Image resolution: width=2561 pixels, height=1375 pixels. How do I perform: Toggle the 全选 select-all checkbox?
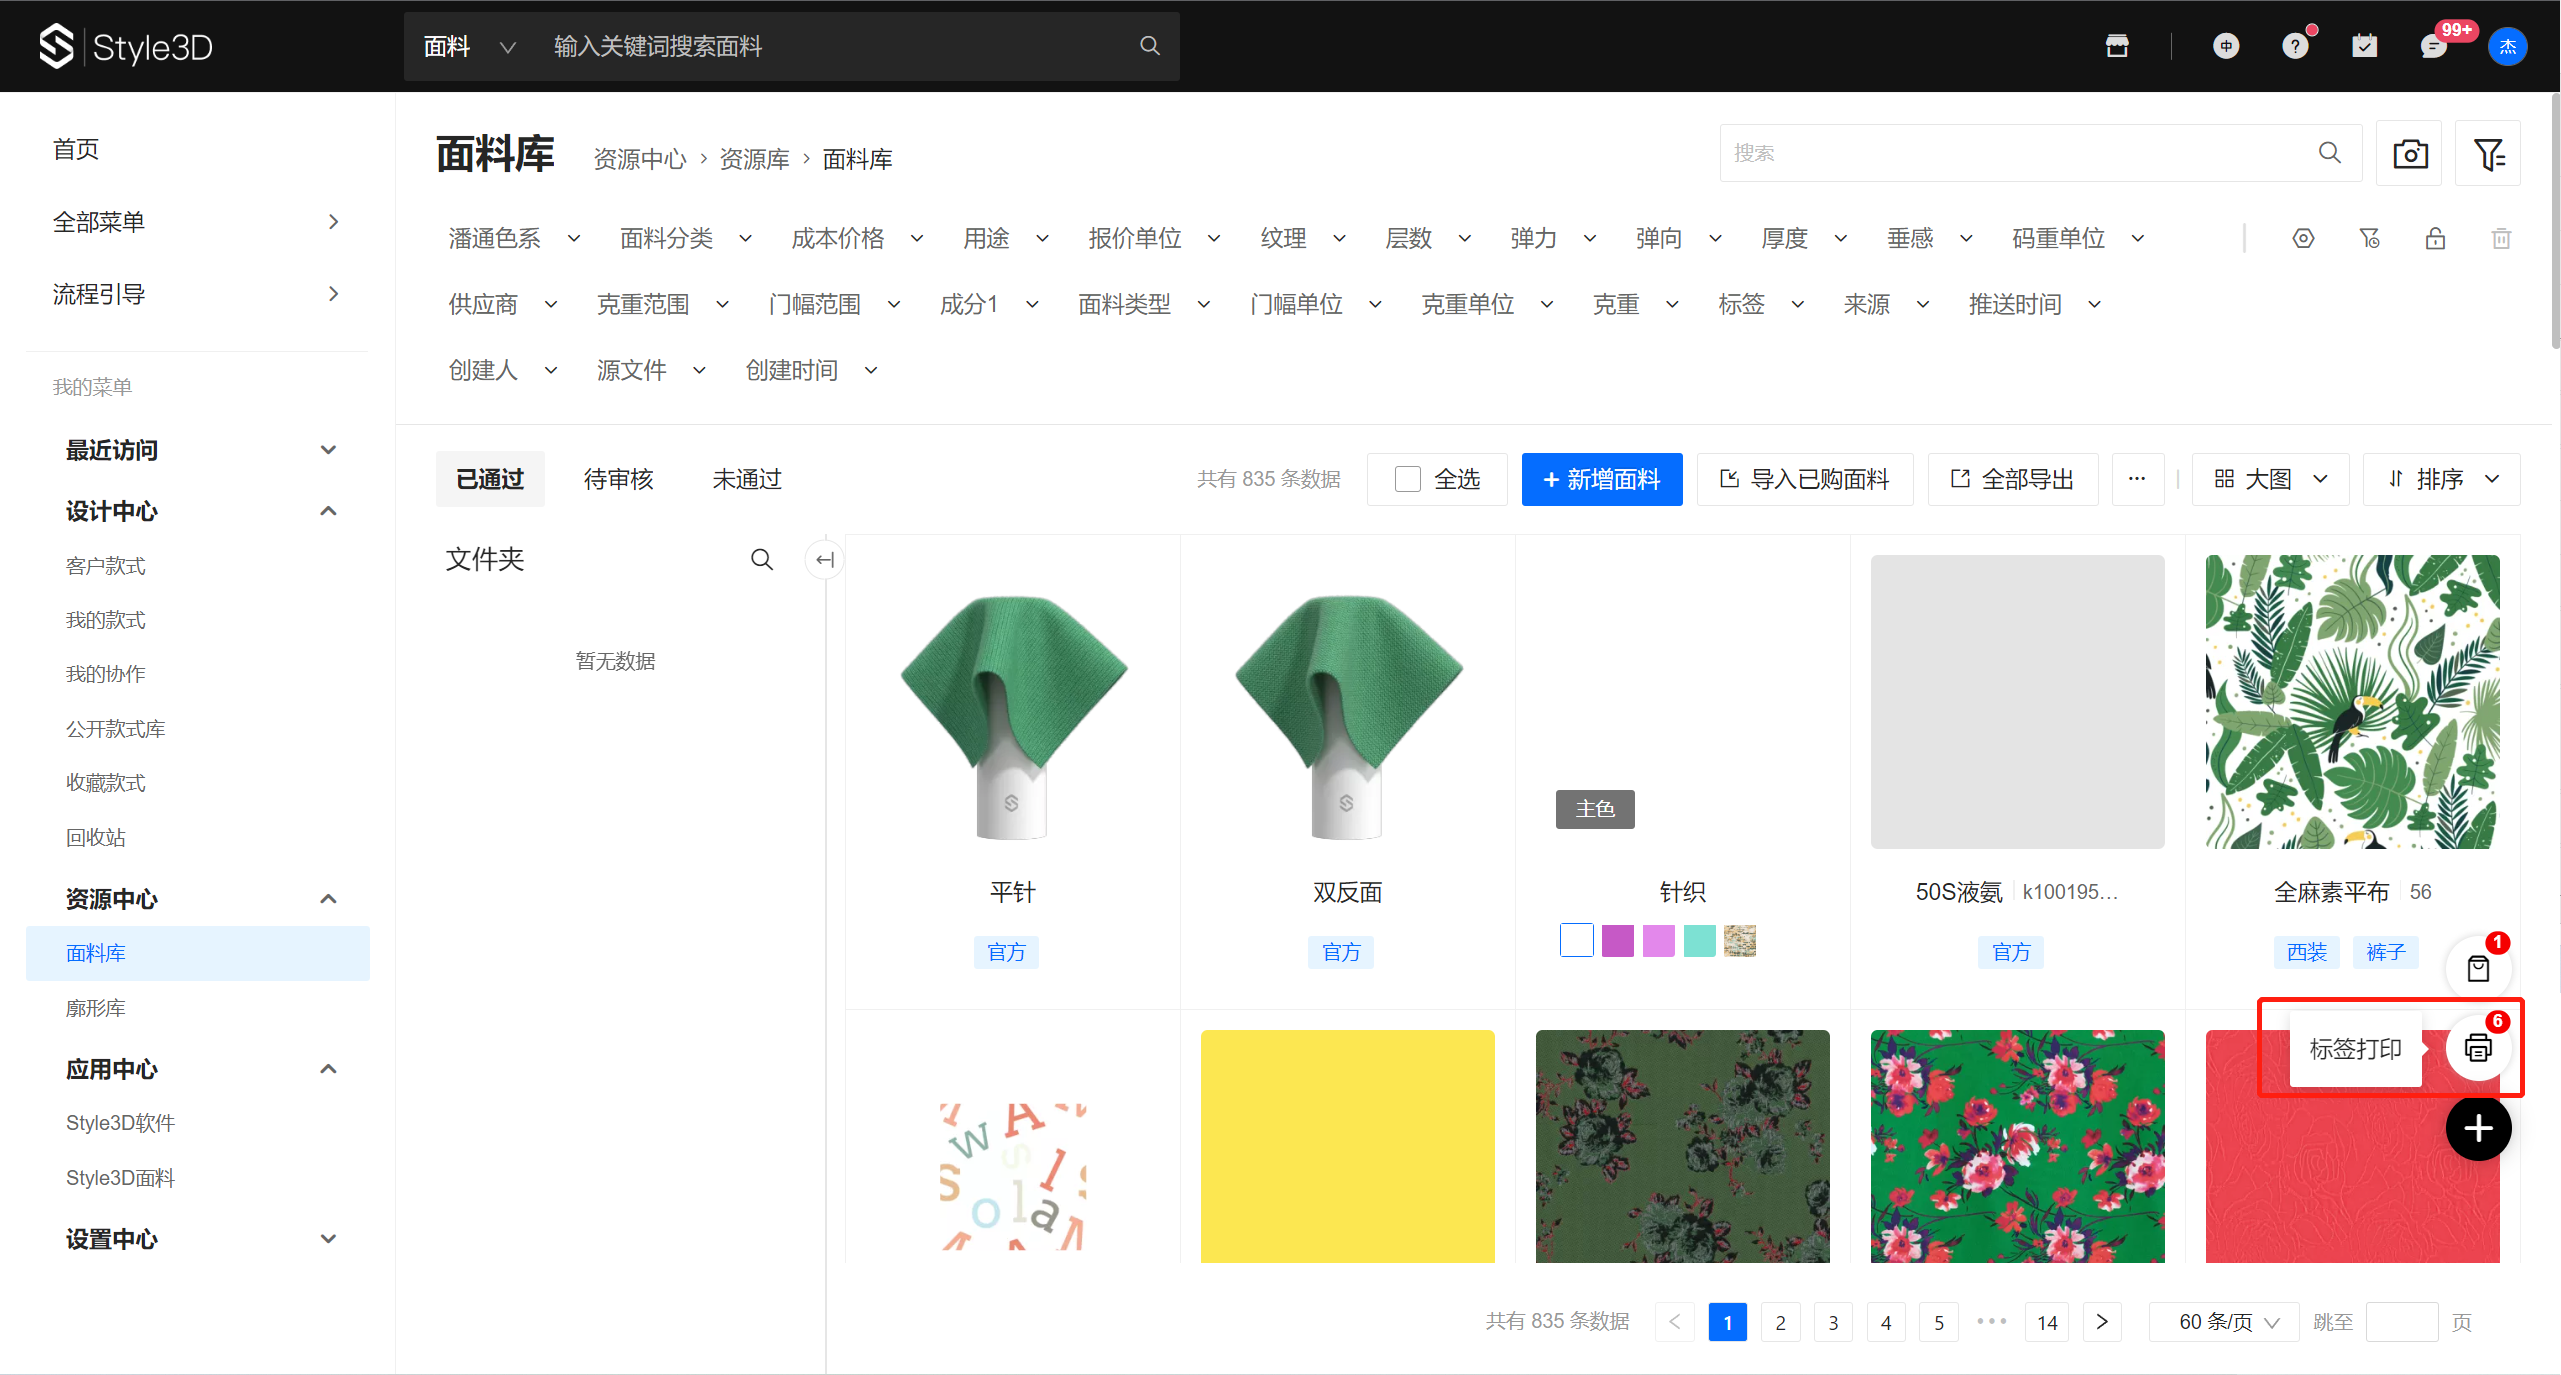tap(1407, 480)
